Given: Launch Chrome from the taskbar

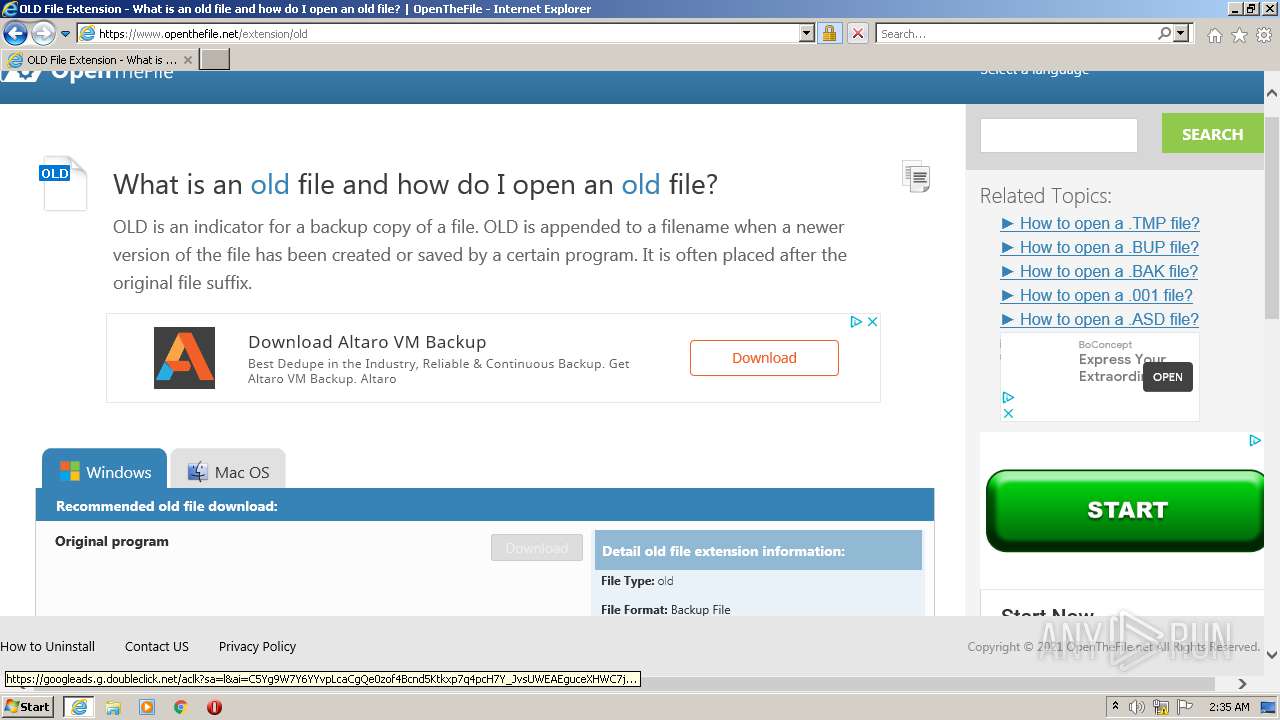Looking at the screenshot, I should point(181,707).
